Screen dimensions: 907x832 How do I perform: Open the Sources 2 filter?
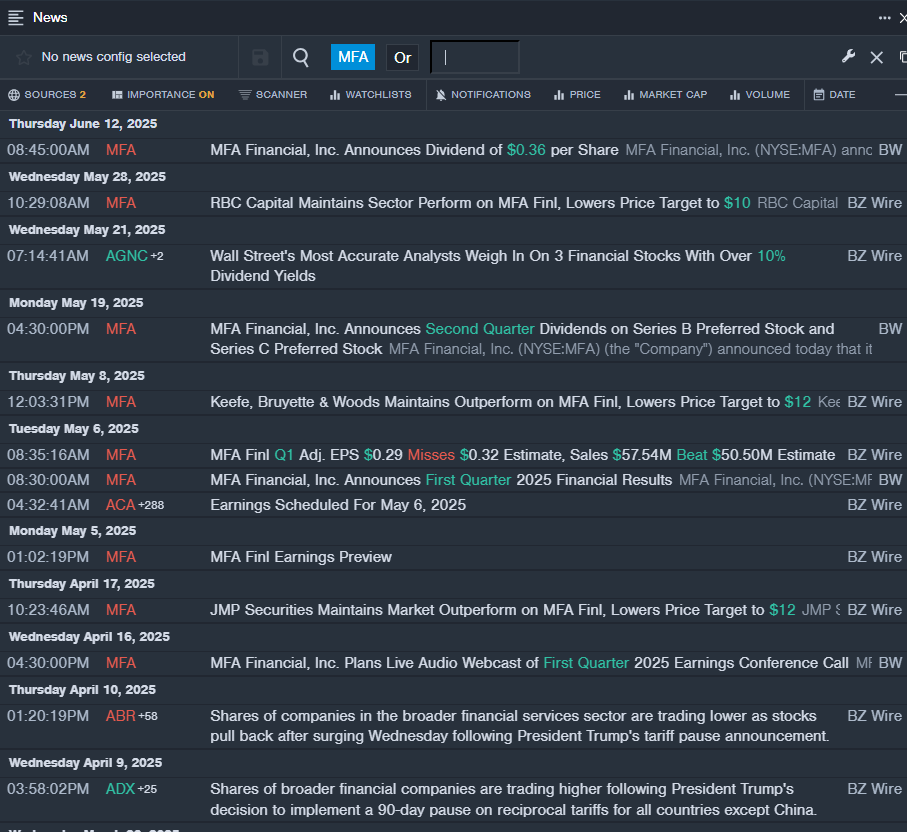[47, 95]
